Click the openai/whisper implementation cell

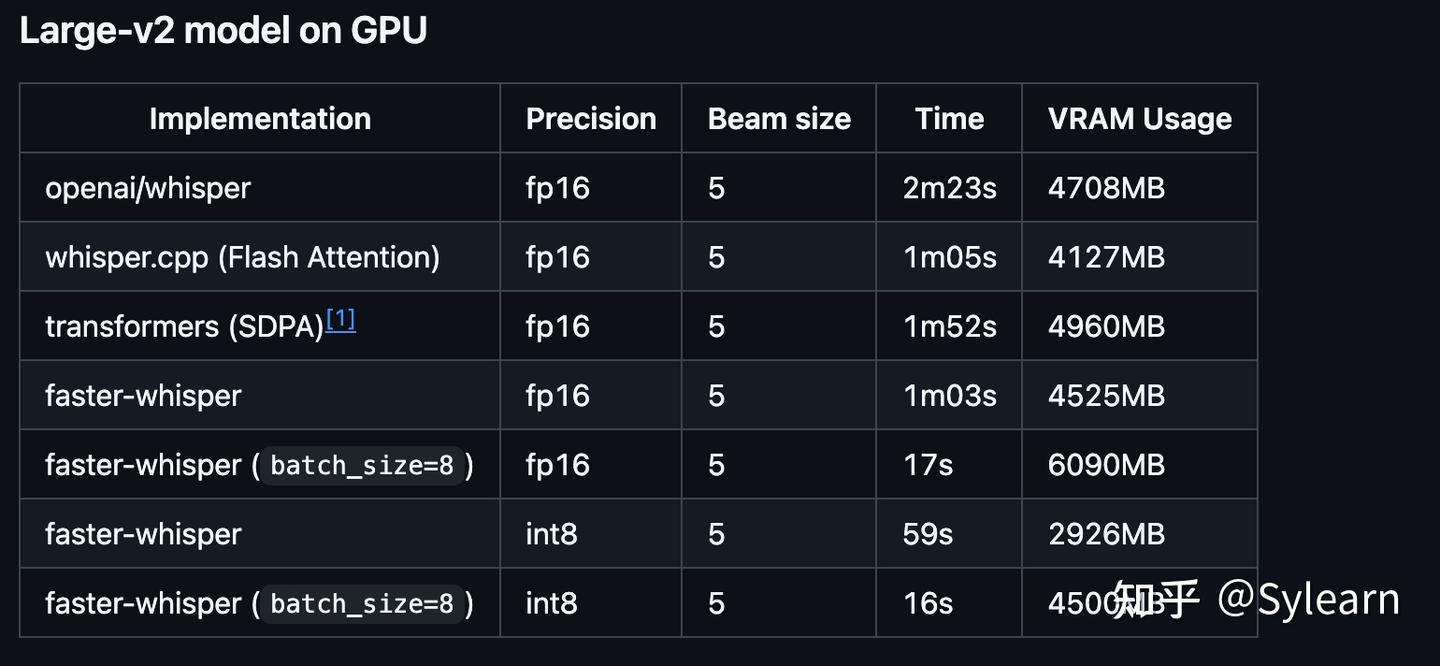[x=148, y=188]
